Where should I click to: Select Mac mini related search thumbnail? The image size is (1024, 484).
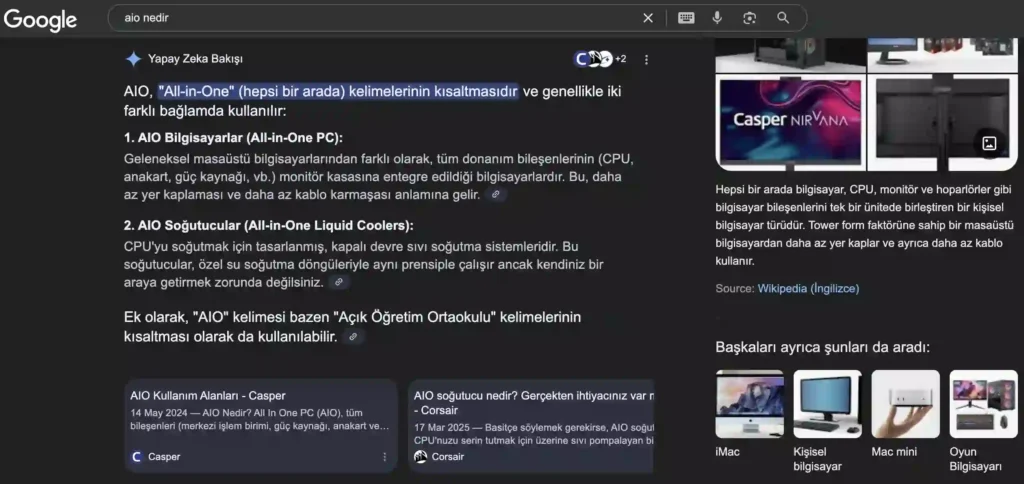[x=906, y=404]
